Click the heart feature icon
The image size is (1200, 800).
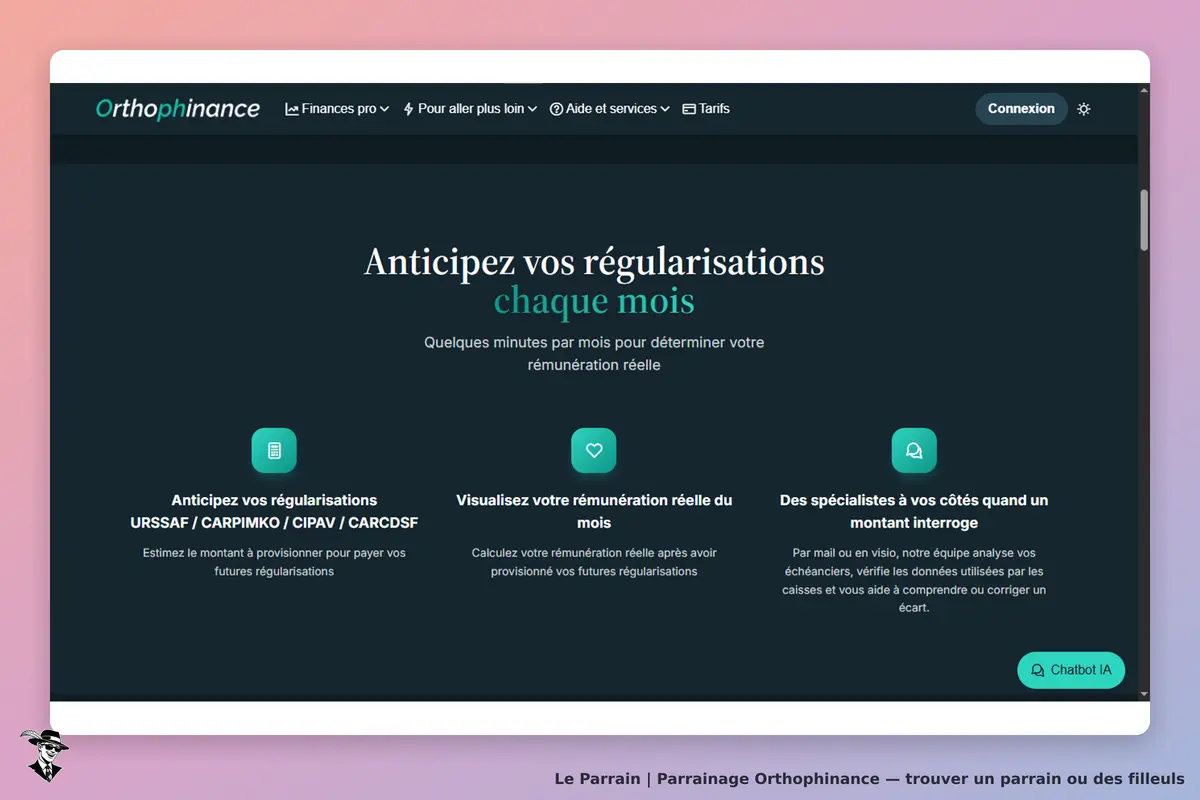(594, 451)
